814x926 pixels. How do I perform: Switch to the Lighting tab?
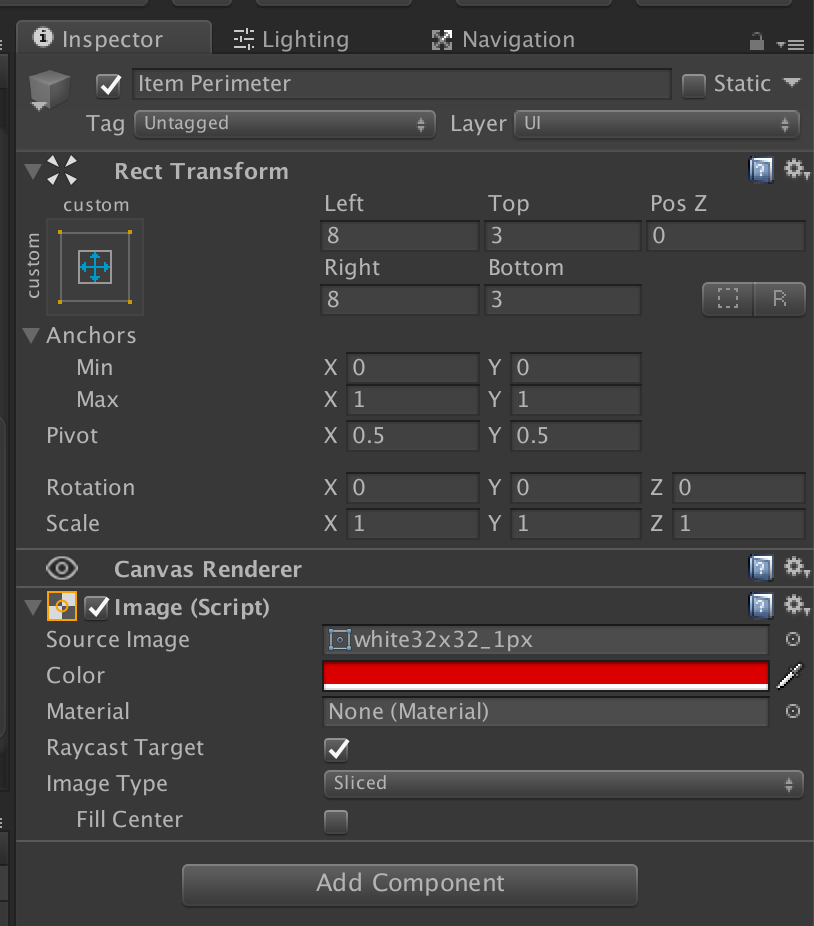coord(290,39)
